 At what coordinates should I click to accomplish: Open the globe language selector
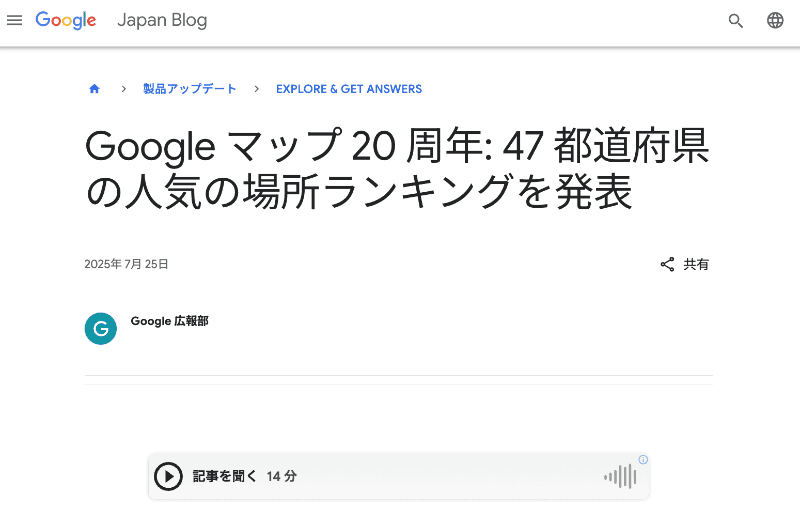(775, 21)
